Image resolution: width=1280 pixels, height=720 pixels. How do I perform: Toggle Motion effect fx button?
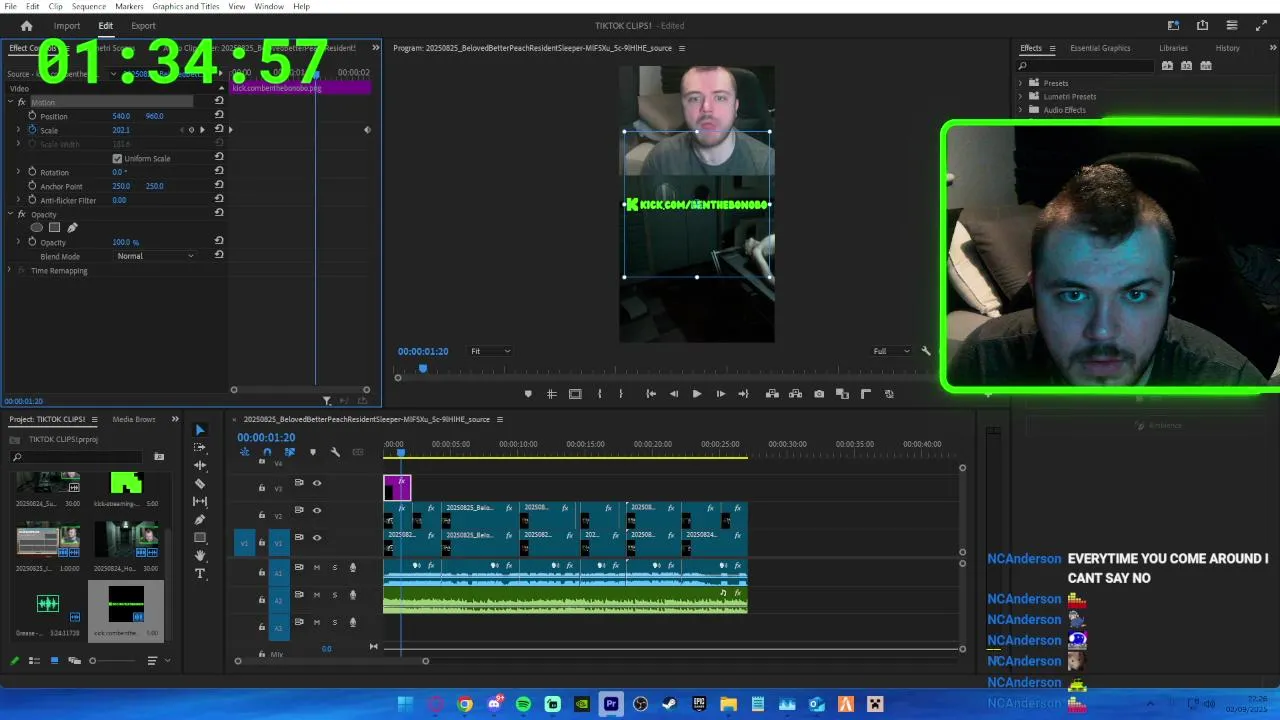point(21,102)
